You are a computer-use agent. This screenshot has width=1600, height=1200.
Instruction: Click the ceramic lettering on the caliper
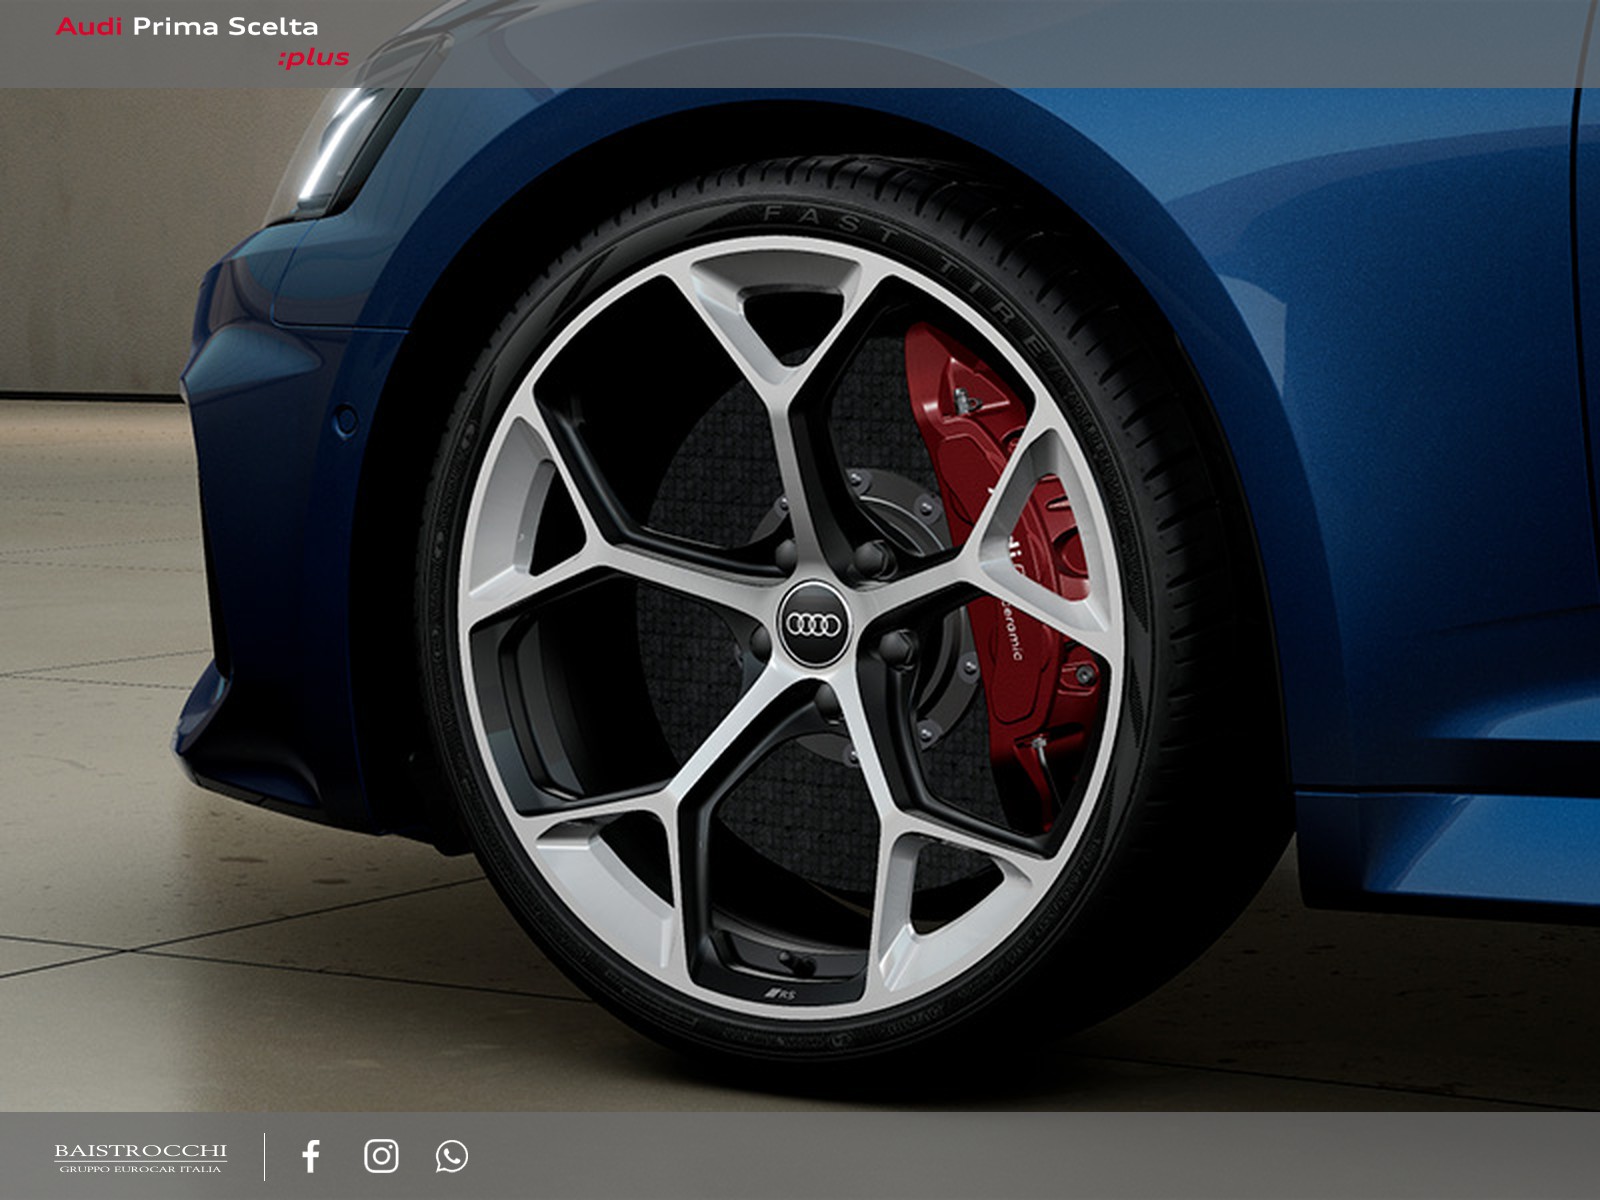point(1010,628)
